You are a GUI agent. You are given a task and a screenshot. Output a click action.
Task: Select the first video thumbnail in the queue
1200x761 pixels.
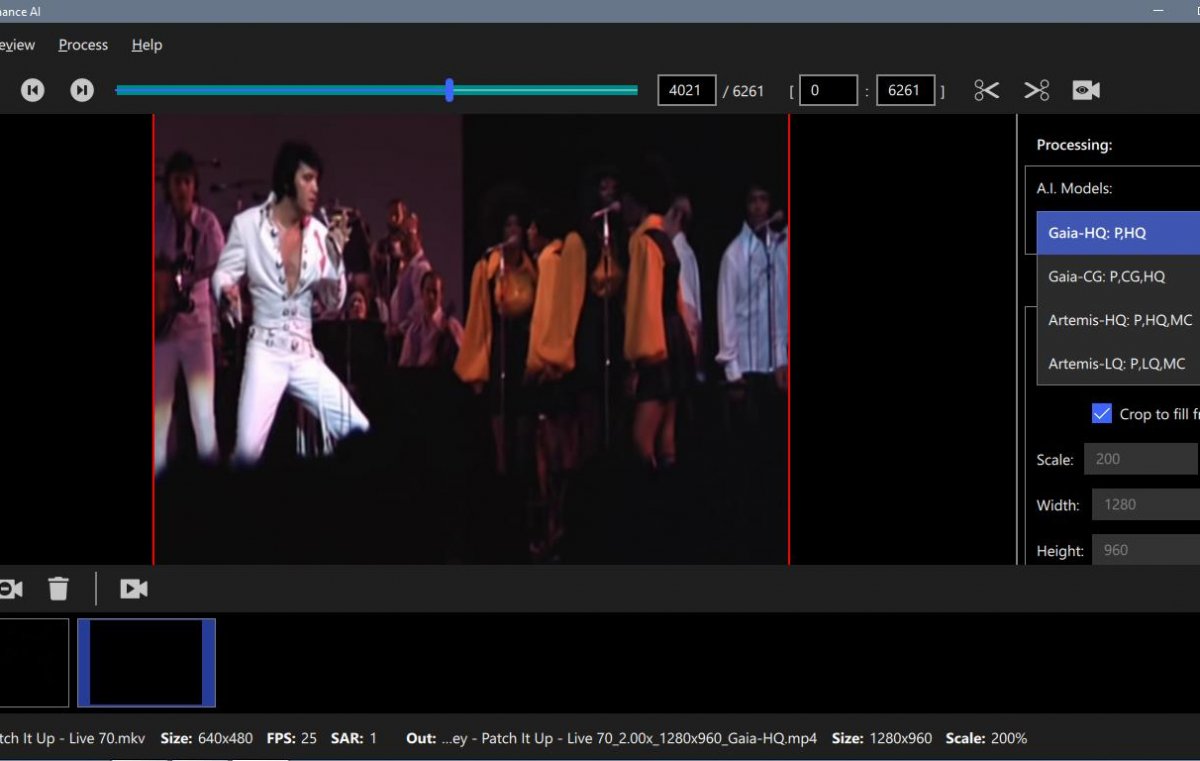(x=34, y=663)
